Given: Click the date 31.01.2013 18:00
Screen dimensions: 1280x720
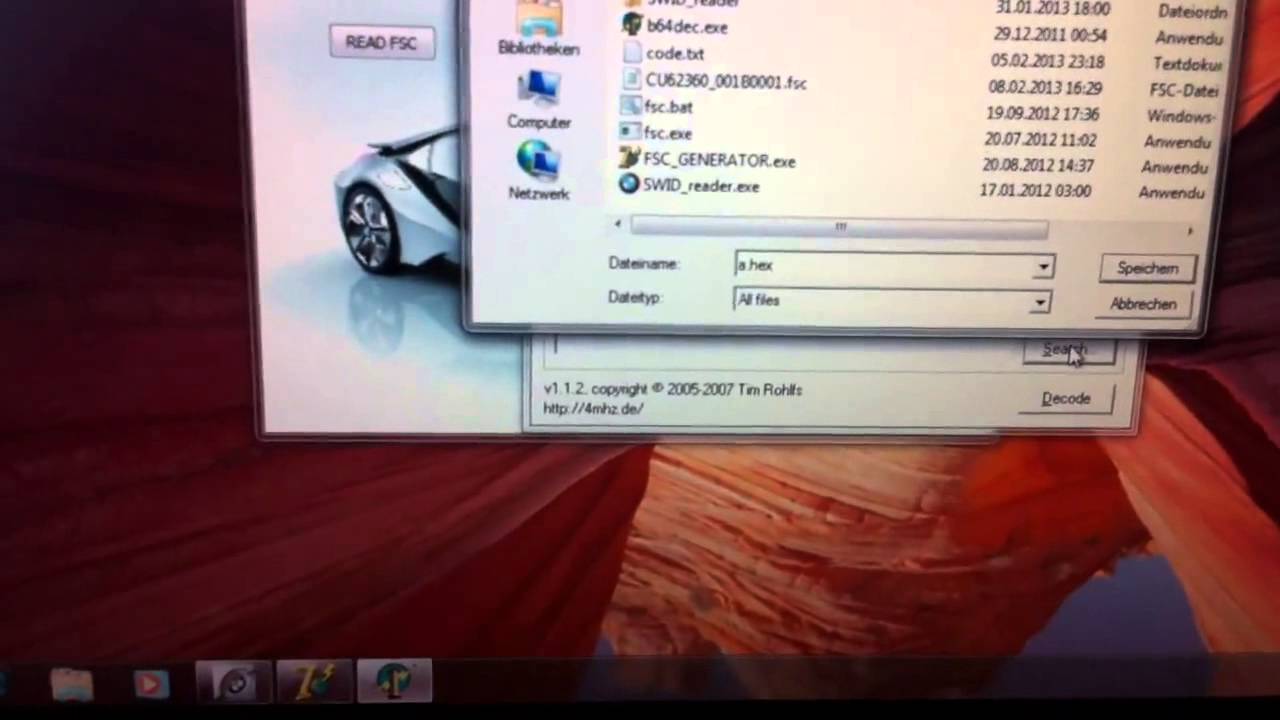Looking at the screenshot, I should [1053, 8].
